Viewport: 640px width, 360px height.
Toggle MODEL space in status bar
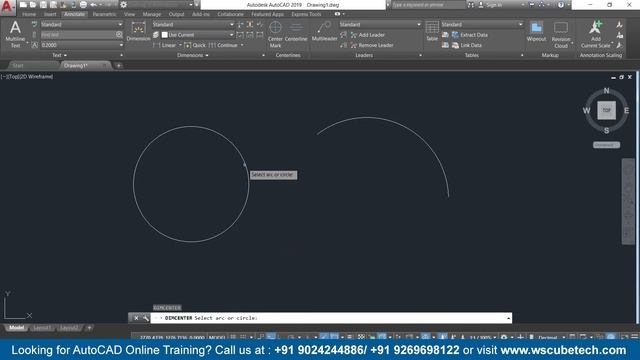[x=217, y=338]
